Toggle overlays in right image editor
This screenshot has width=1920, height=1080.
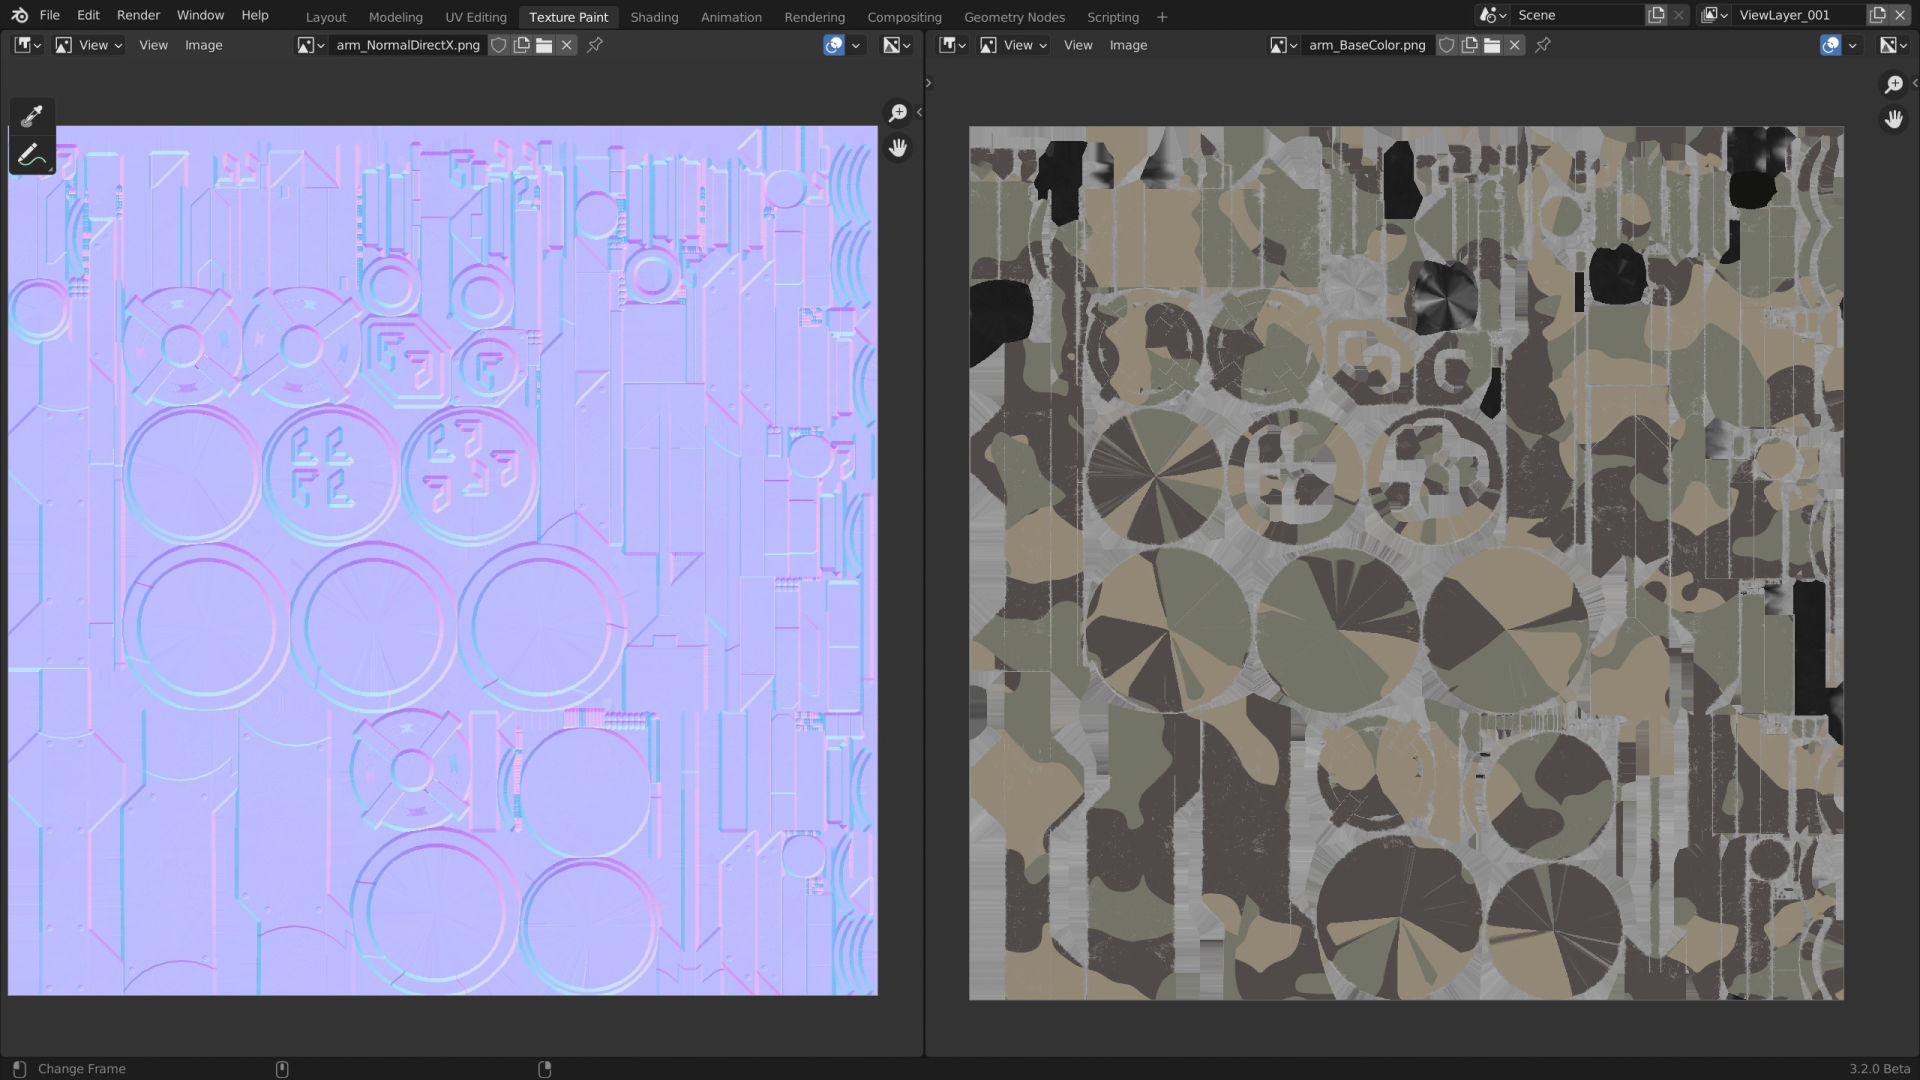tap(1830, 45)
